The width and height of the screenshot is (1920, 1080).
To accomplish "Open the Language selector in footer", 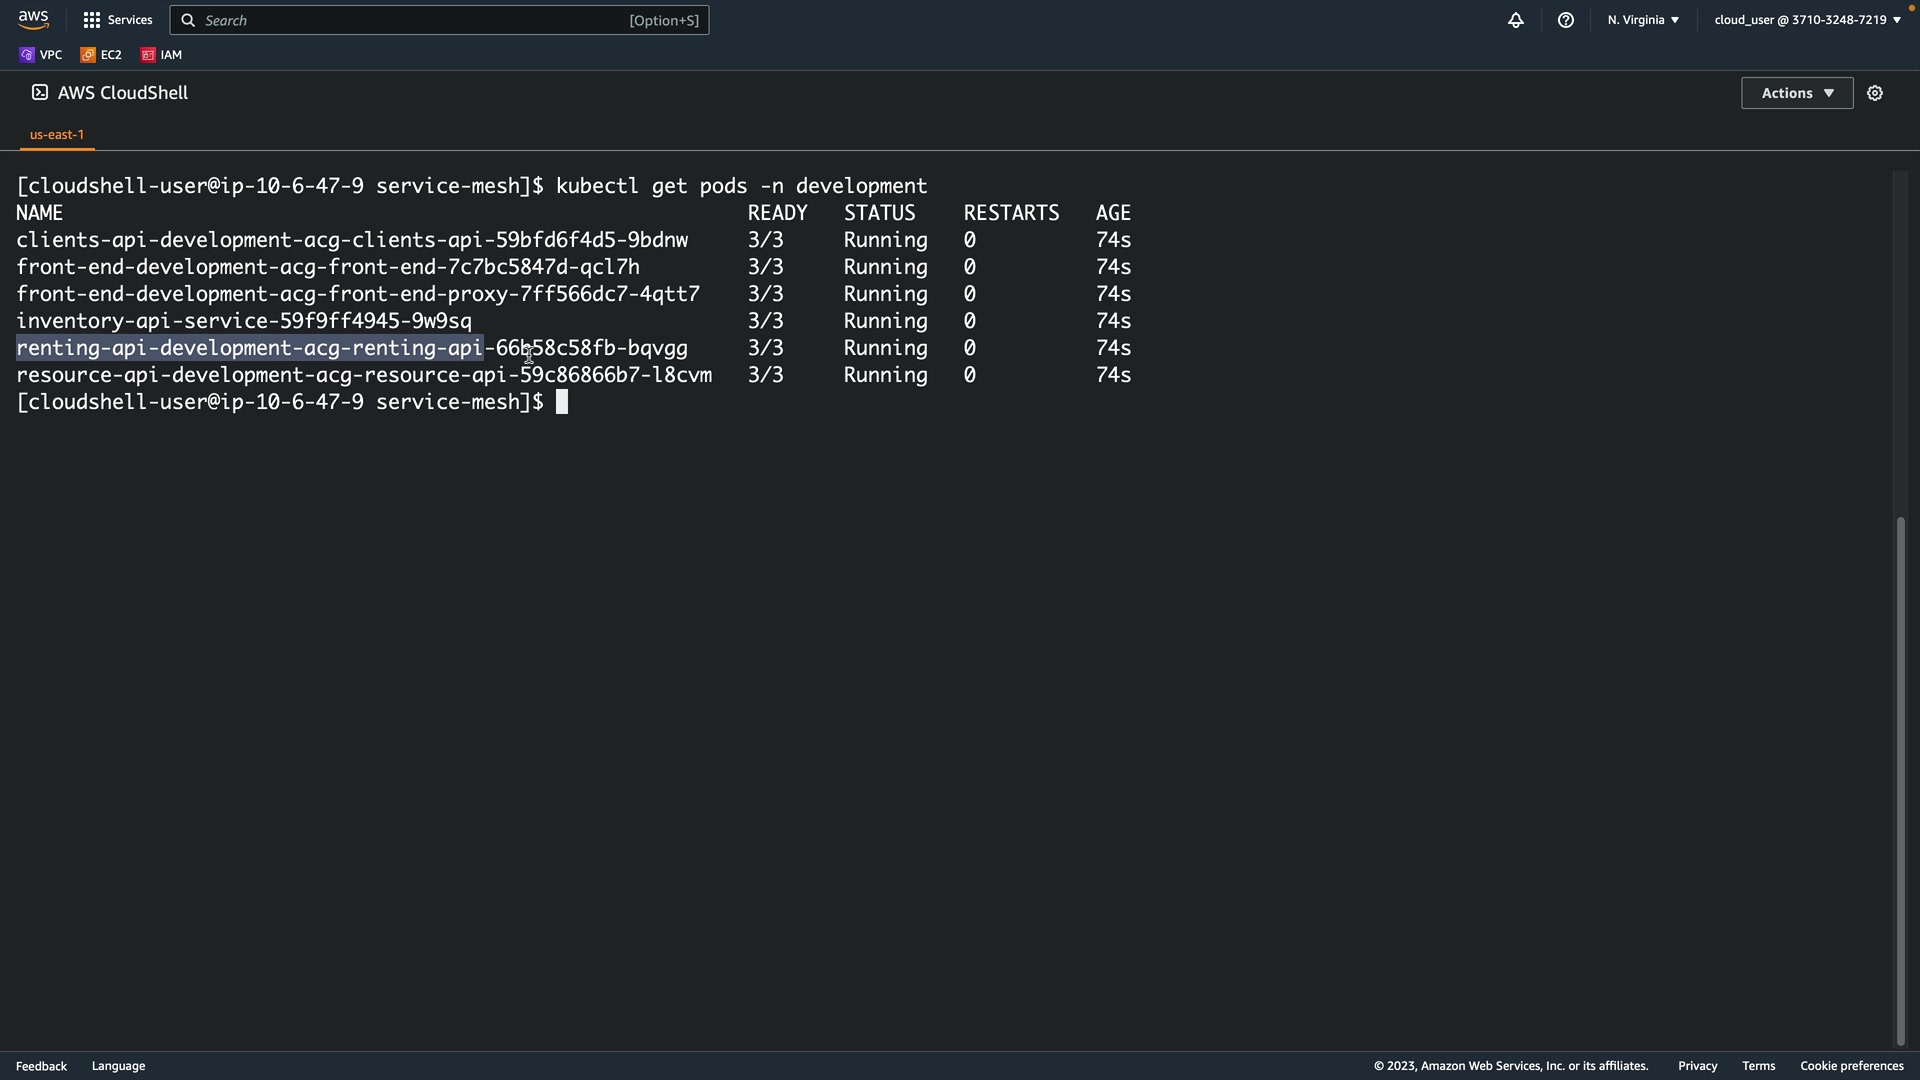I will coord(118,1066).
